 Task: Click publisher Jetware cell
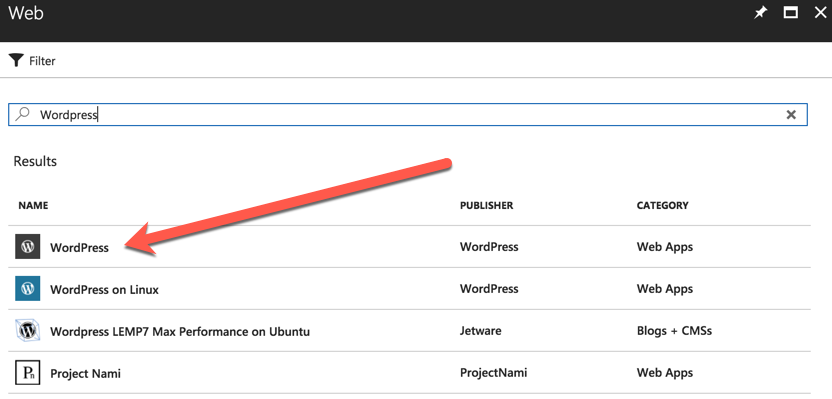point(481,331)
